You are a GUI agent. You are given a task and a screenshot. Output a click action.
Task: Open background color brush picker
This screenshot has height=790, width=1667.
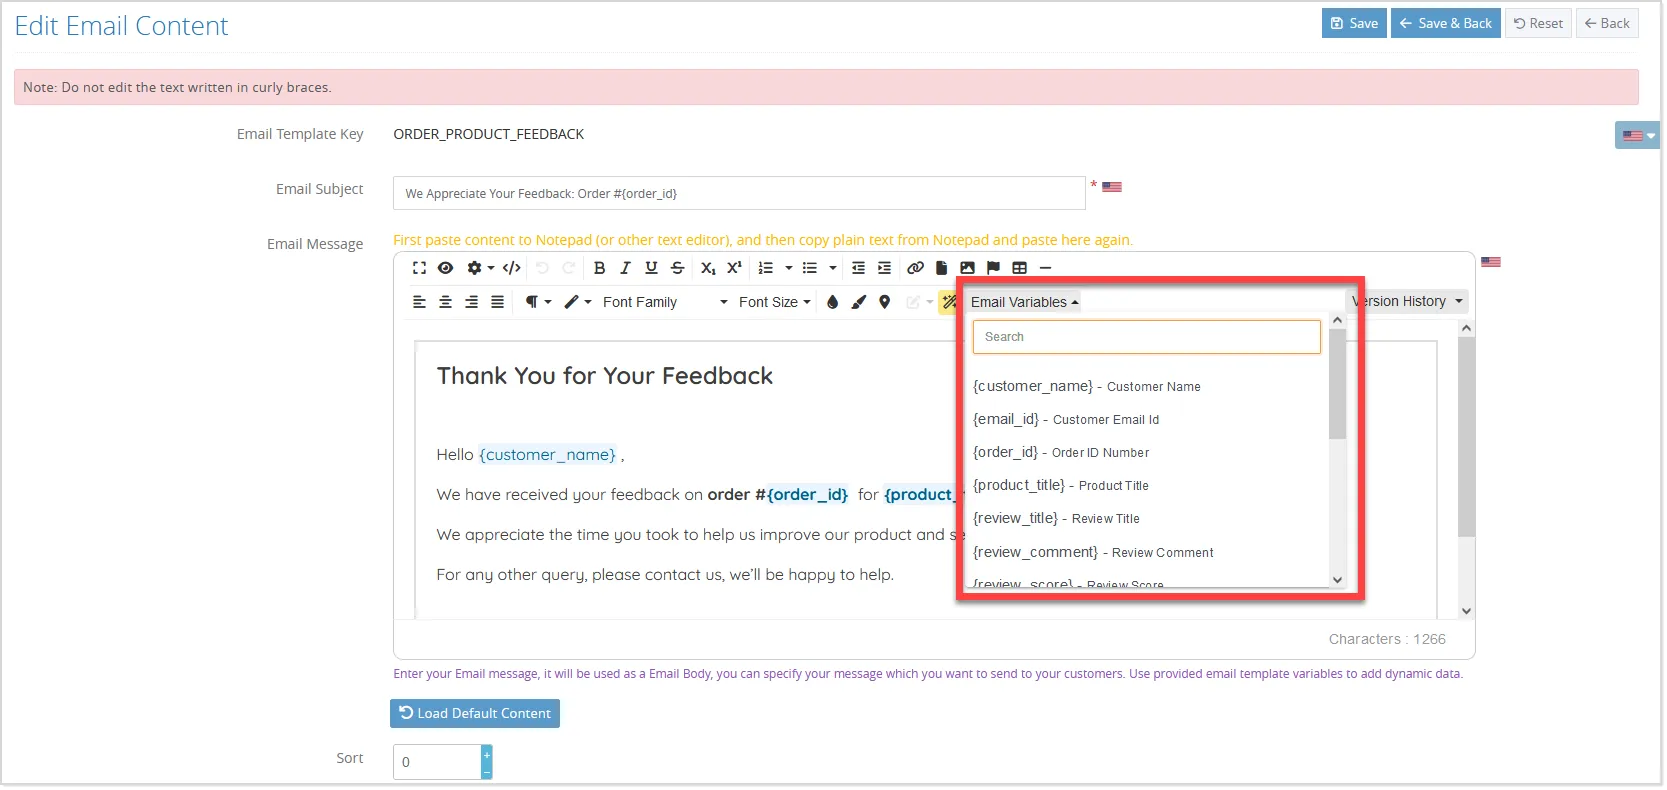point(858,302)
